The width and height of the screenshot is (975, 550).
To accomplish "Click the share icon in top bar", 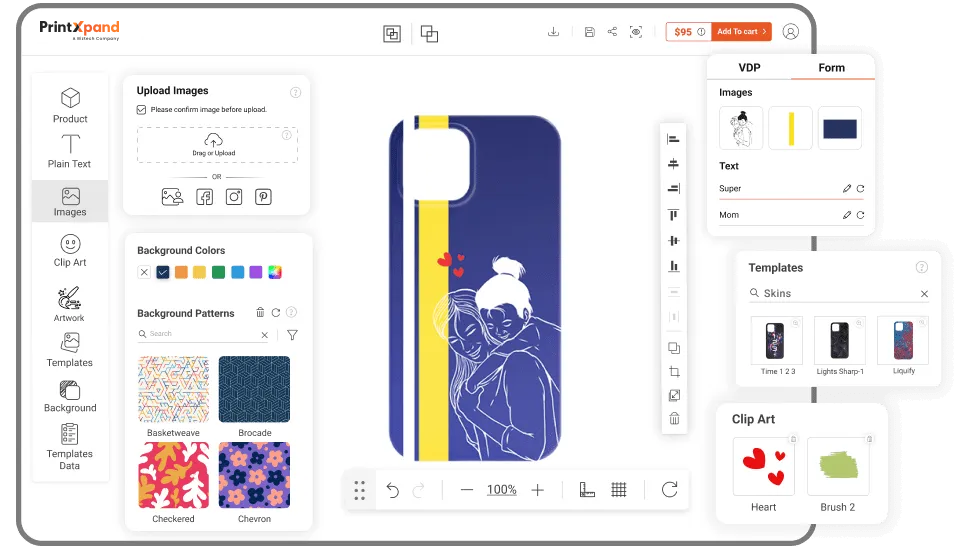I will coord(612,32).
